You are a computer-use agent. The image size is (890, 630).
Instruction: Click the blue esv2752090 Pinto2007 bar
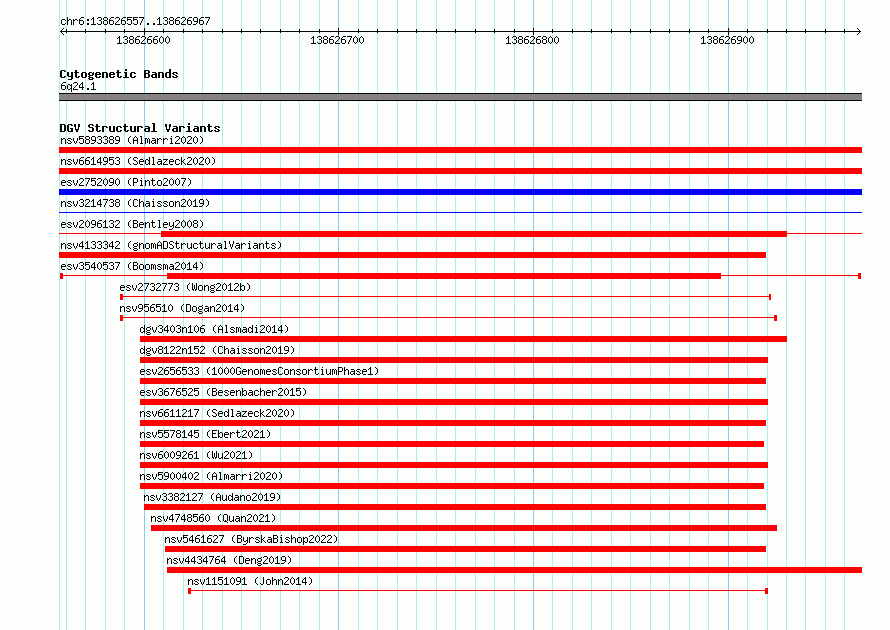click(x=460, y=192)
